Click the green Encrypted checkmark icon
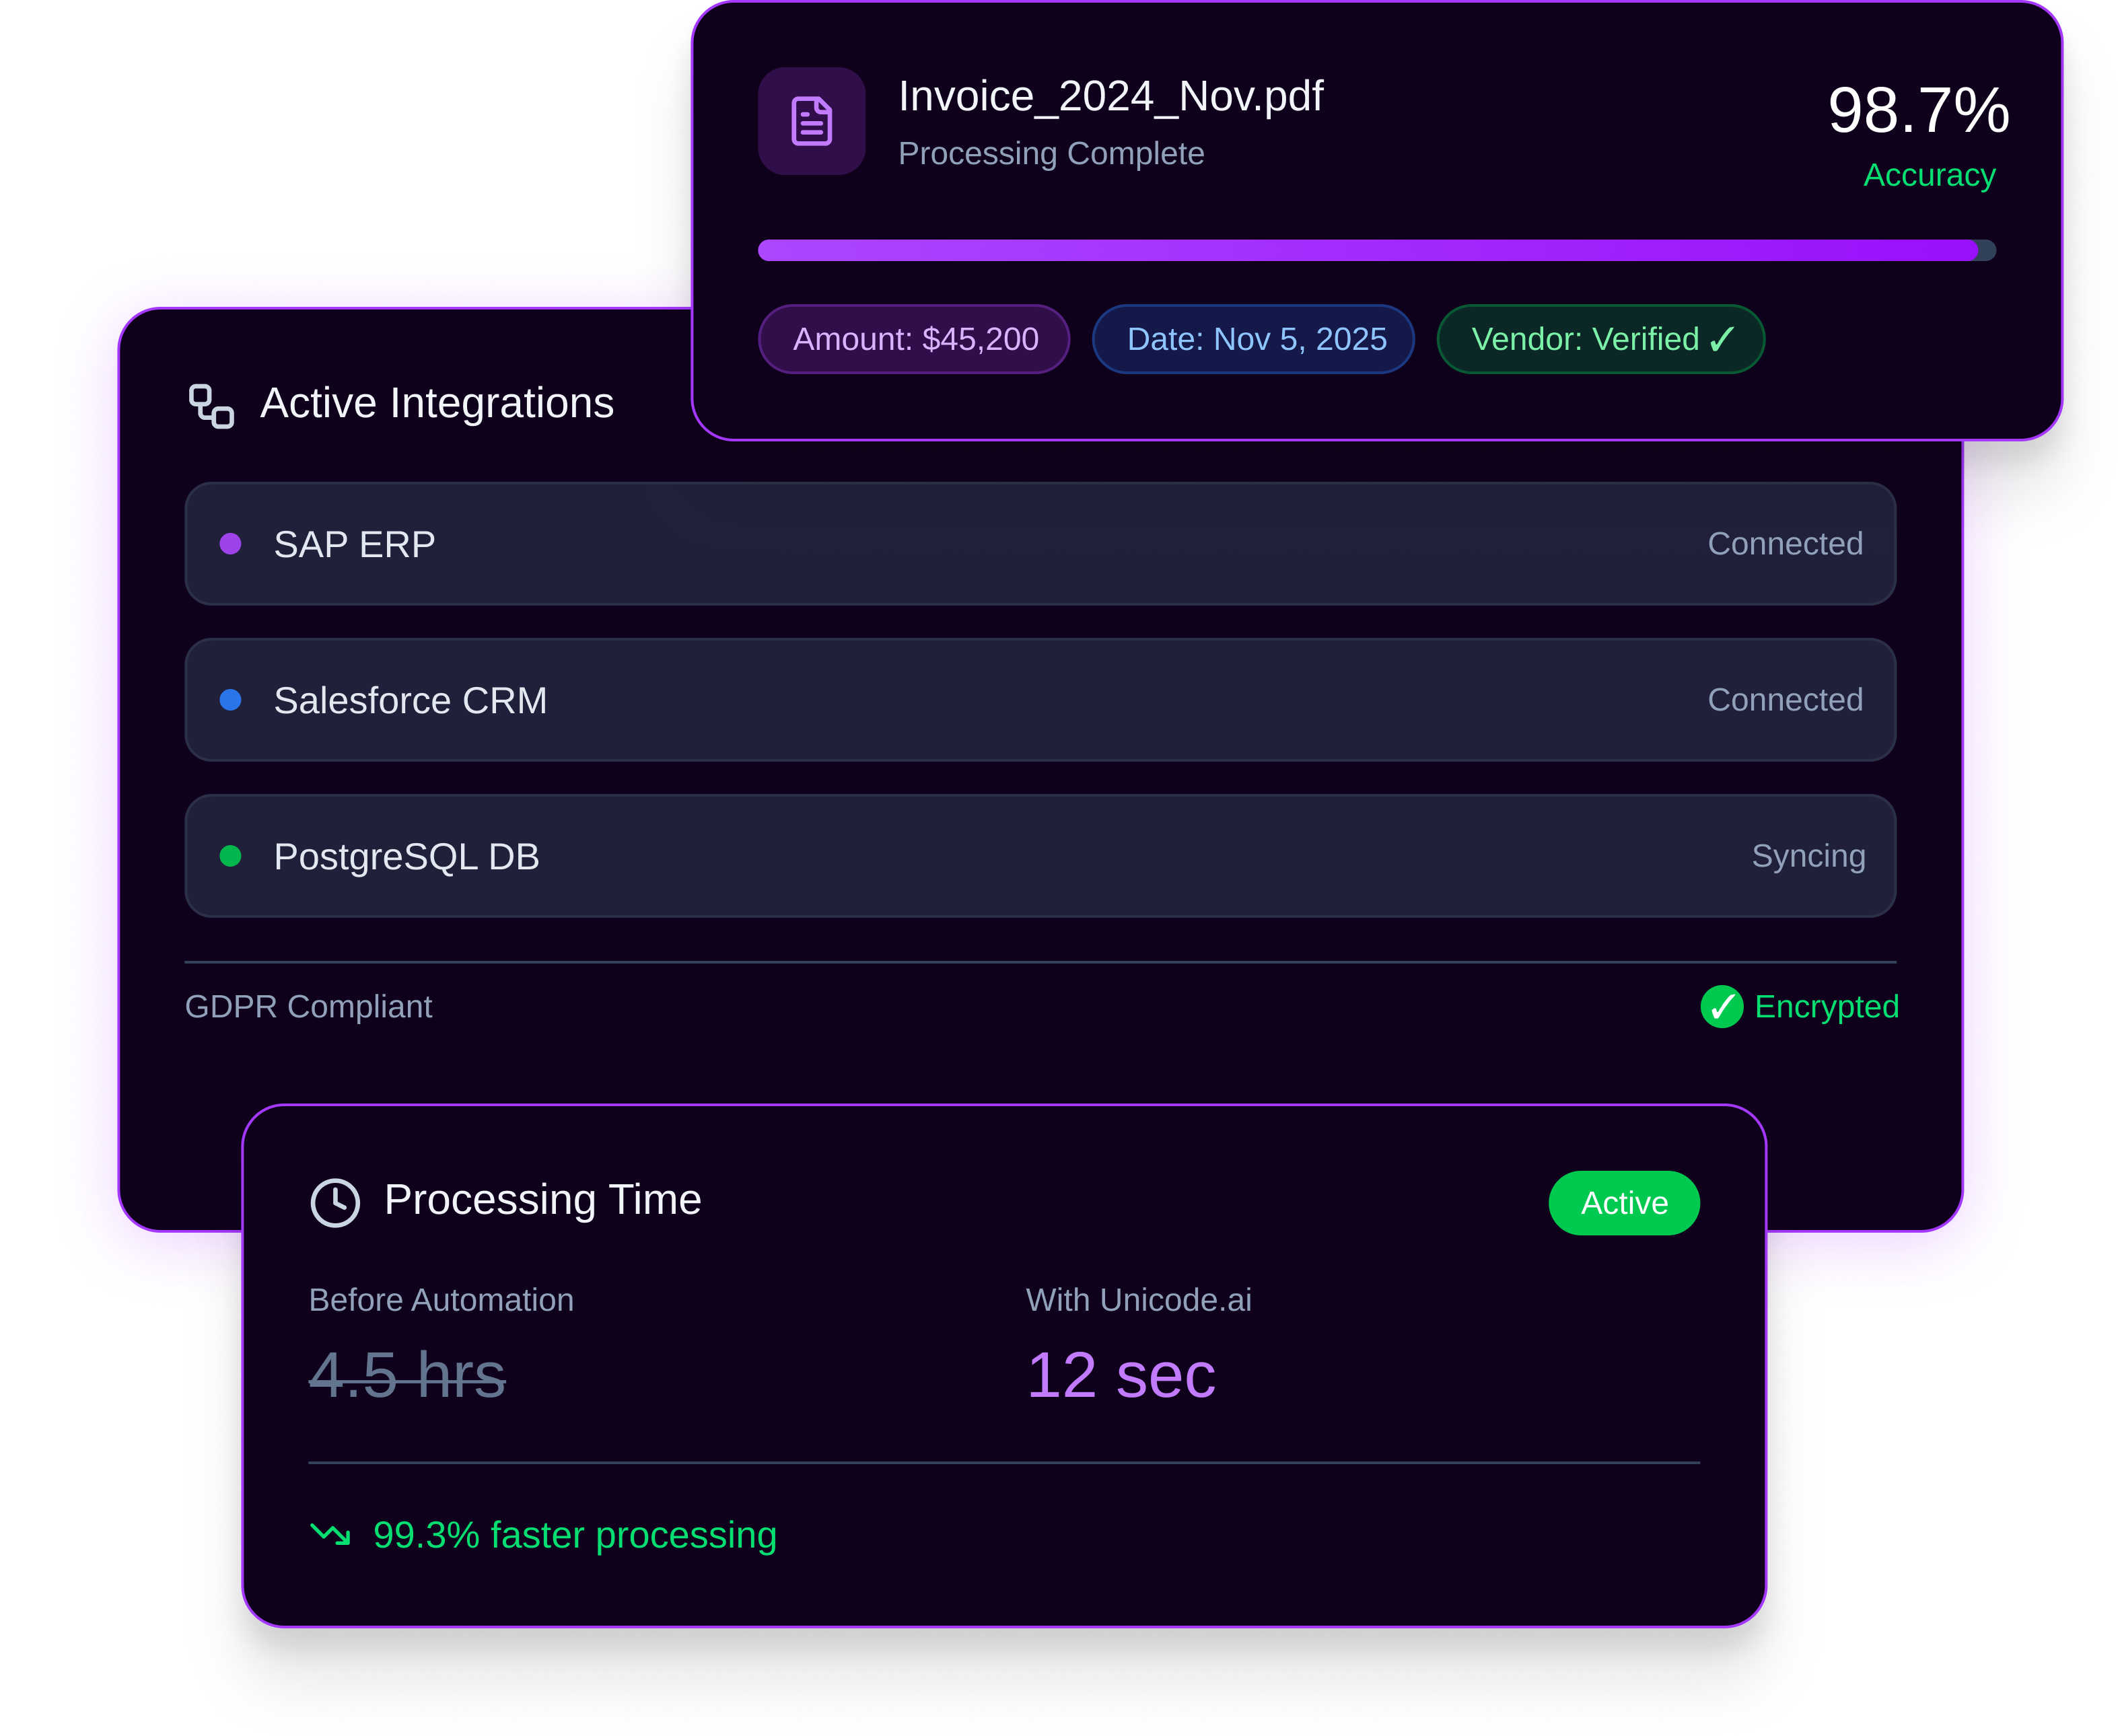This screenshot has height=1736, width=2118. point(1722,1007)
